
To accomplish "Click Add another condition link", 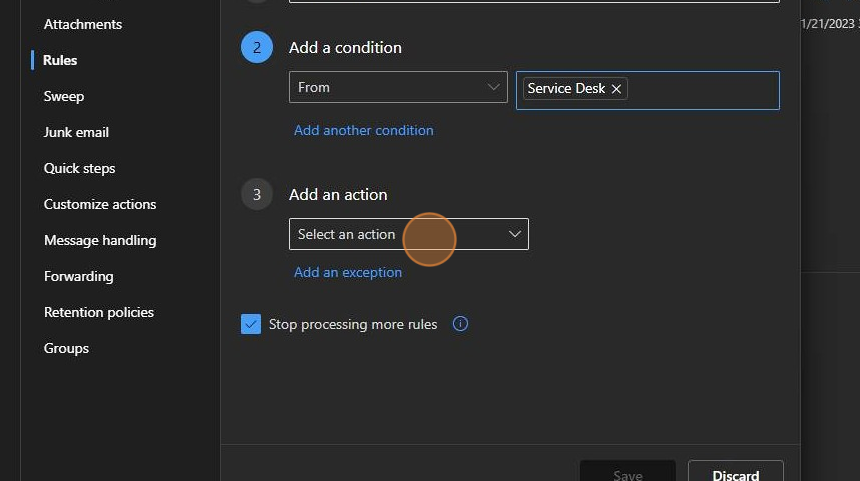I will (363, 130).
